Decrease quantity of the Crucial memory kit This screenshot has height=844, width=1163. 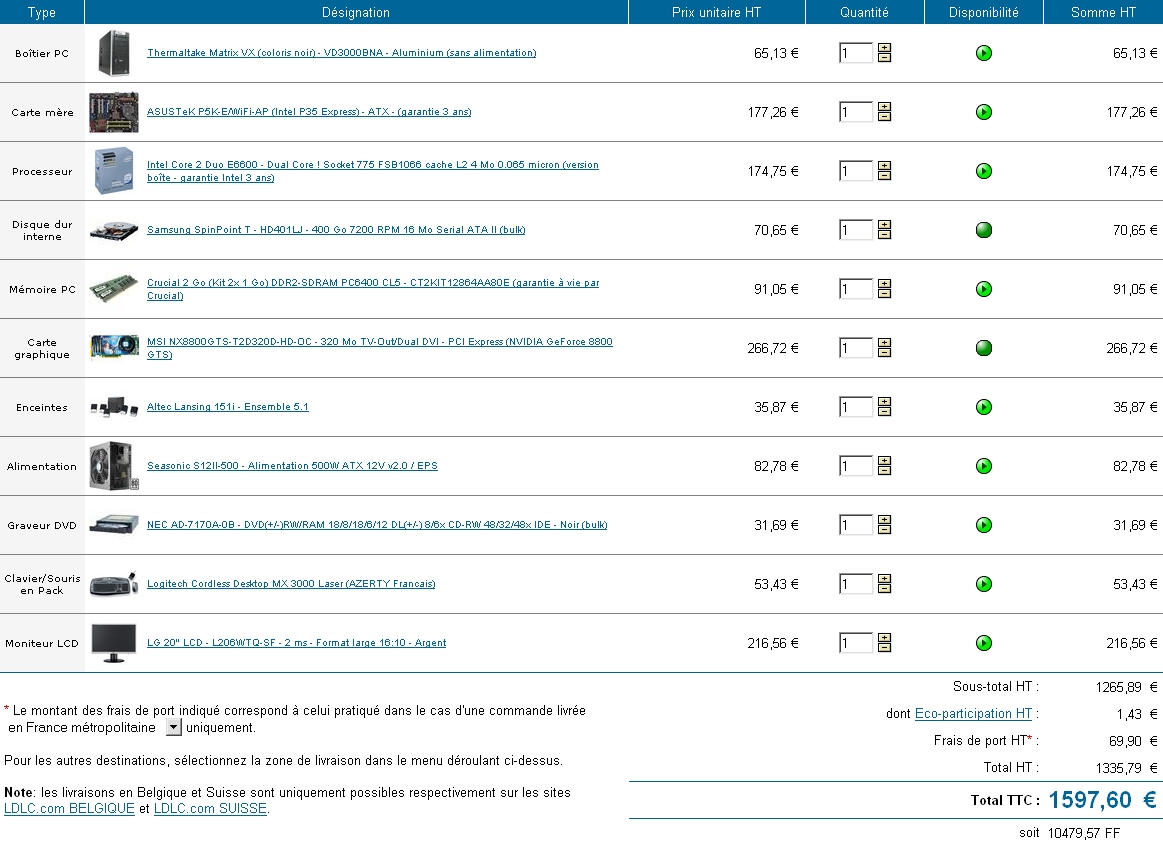(884, 294)
